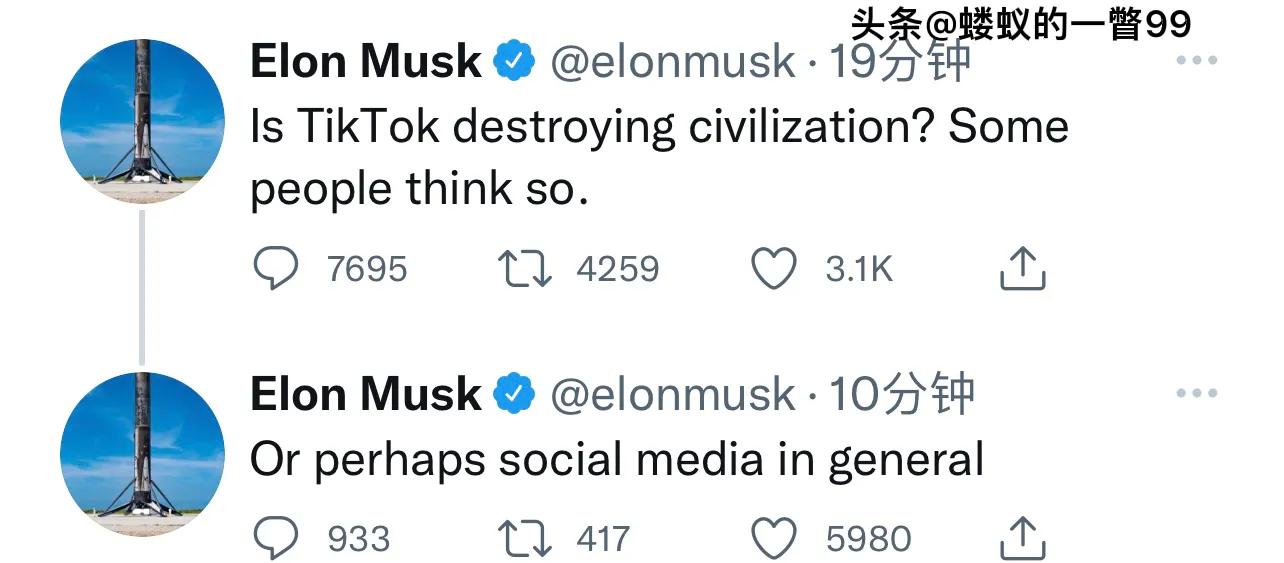Click @elonmusk handle on second tweet

[673, 395]
